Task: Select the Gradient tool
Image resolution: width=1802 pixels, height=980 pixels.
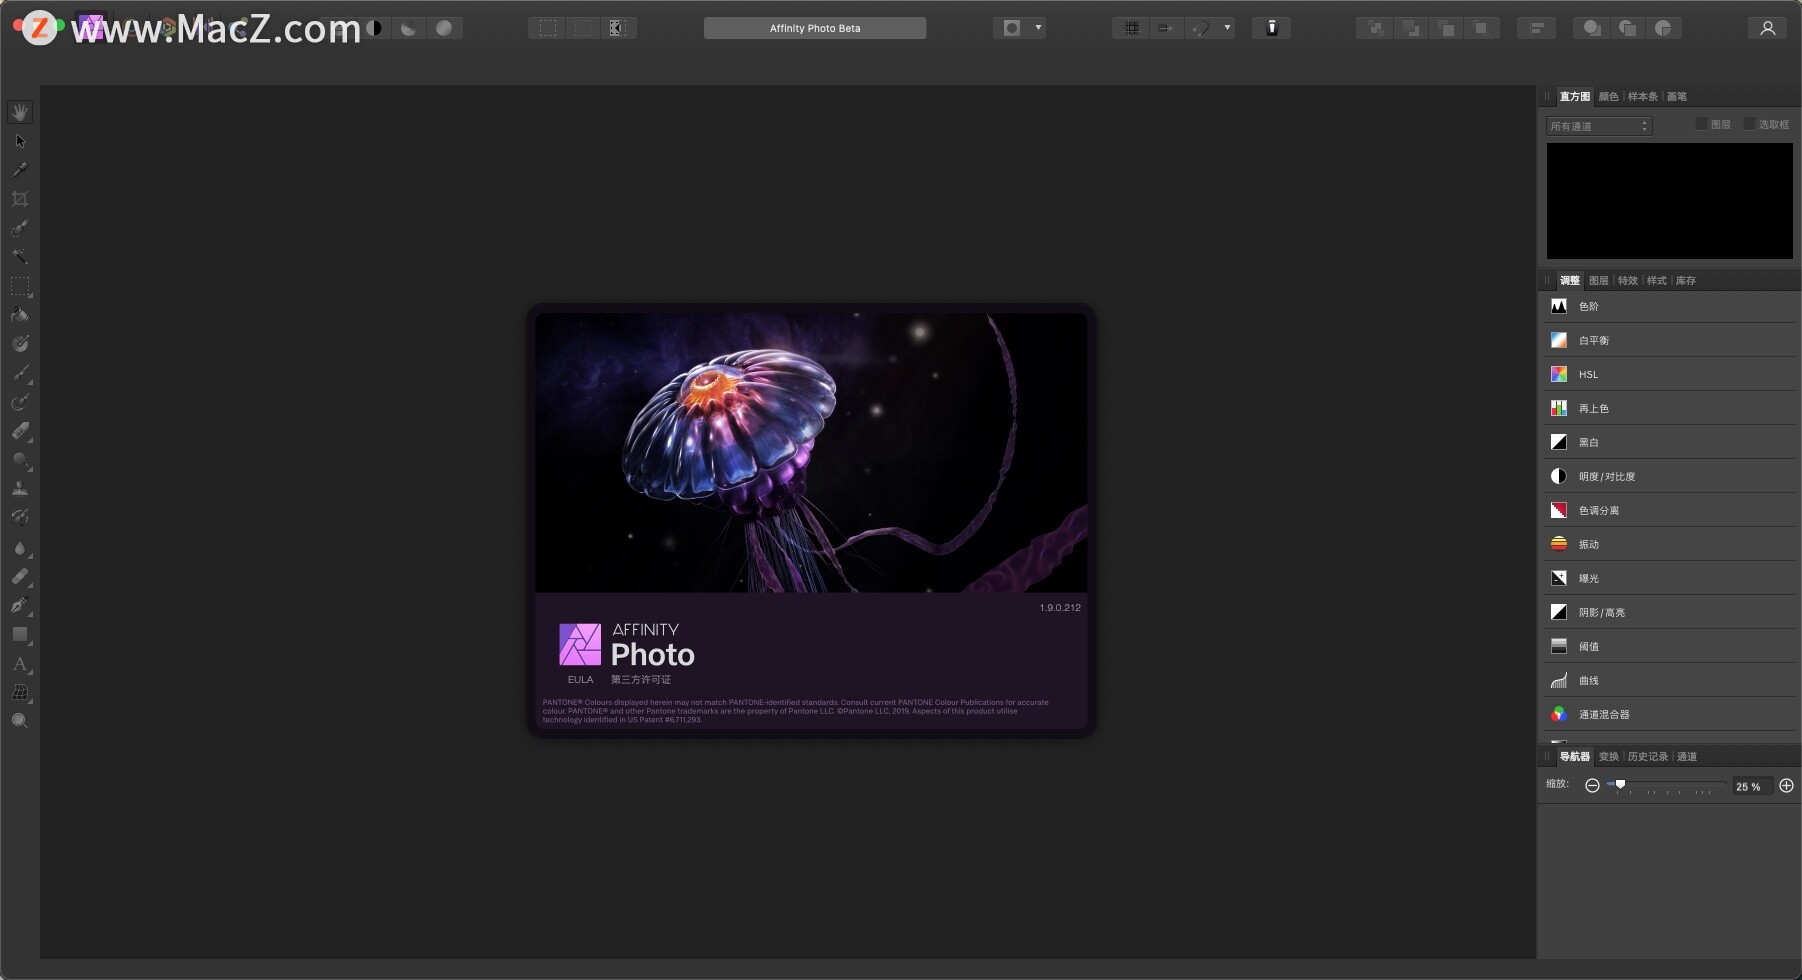Action: click(x=20, y=344)
